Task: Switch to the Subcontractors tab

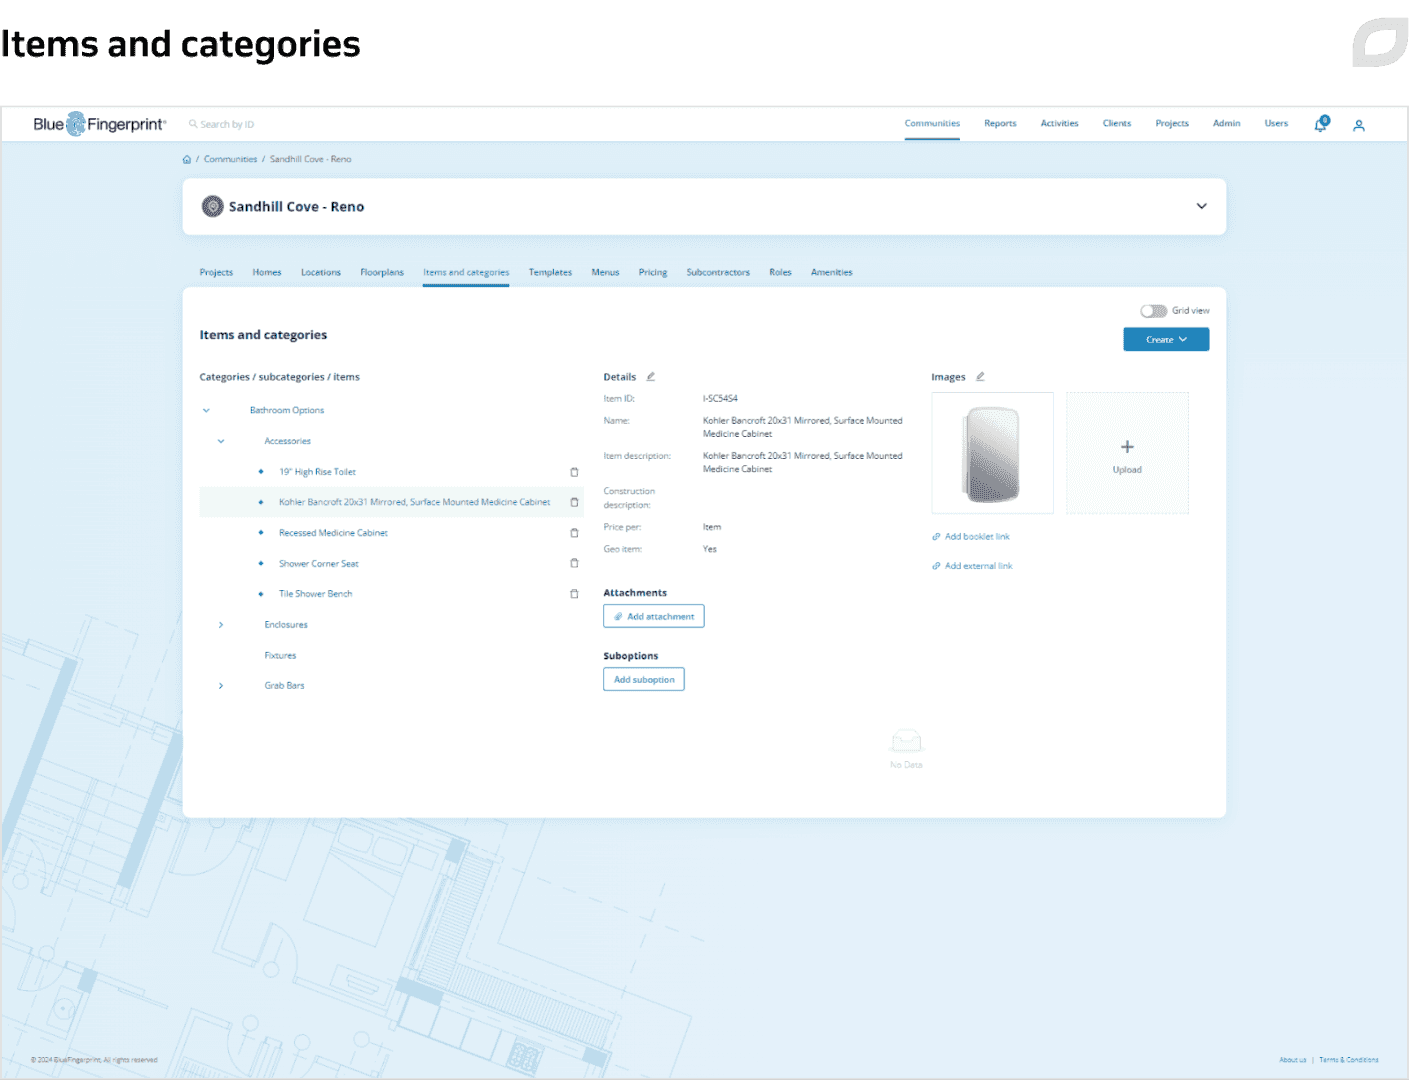Action: (x=718, y=272)
